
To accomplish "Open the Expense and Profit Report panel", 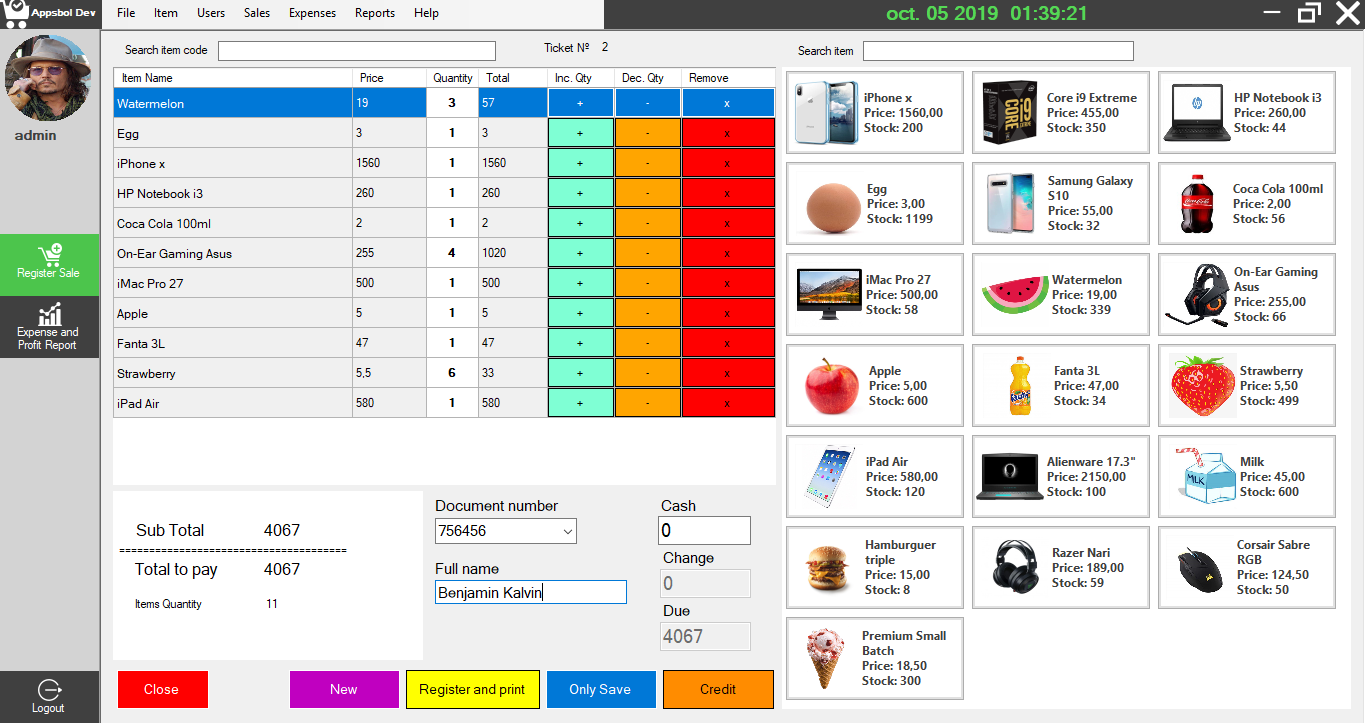I will (x=49, y=327).
